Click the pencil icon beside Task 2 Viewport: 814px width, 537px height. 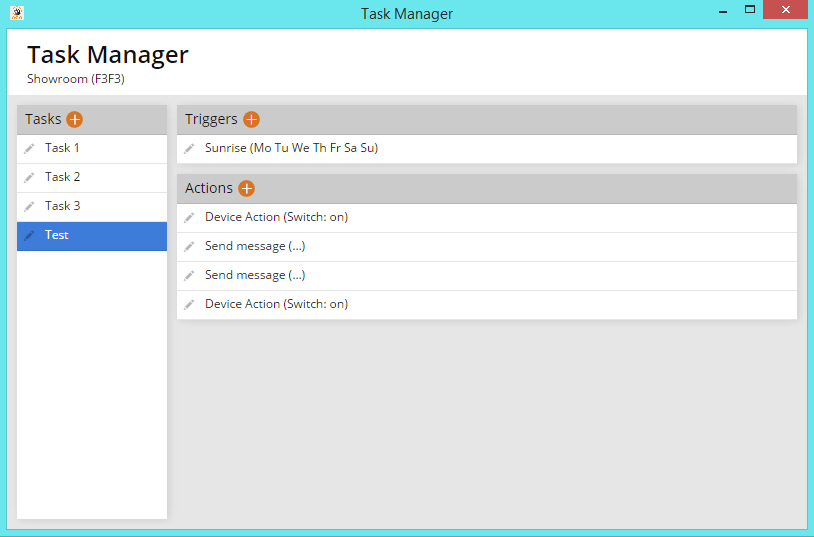30,178
